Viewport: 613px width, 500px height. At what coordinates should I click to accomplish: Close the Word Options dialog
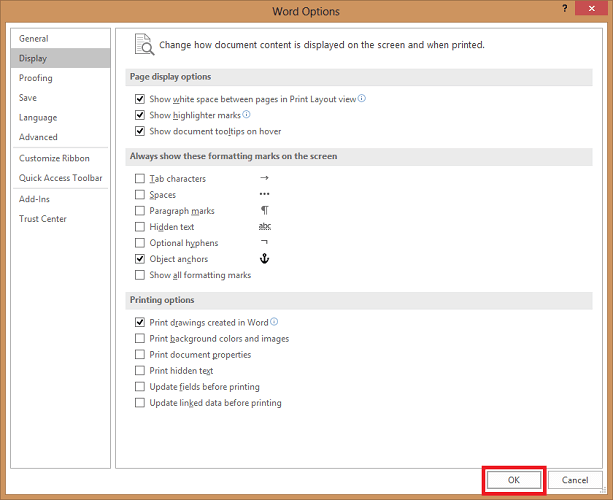pyautogui.click(x=596, y=11)
